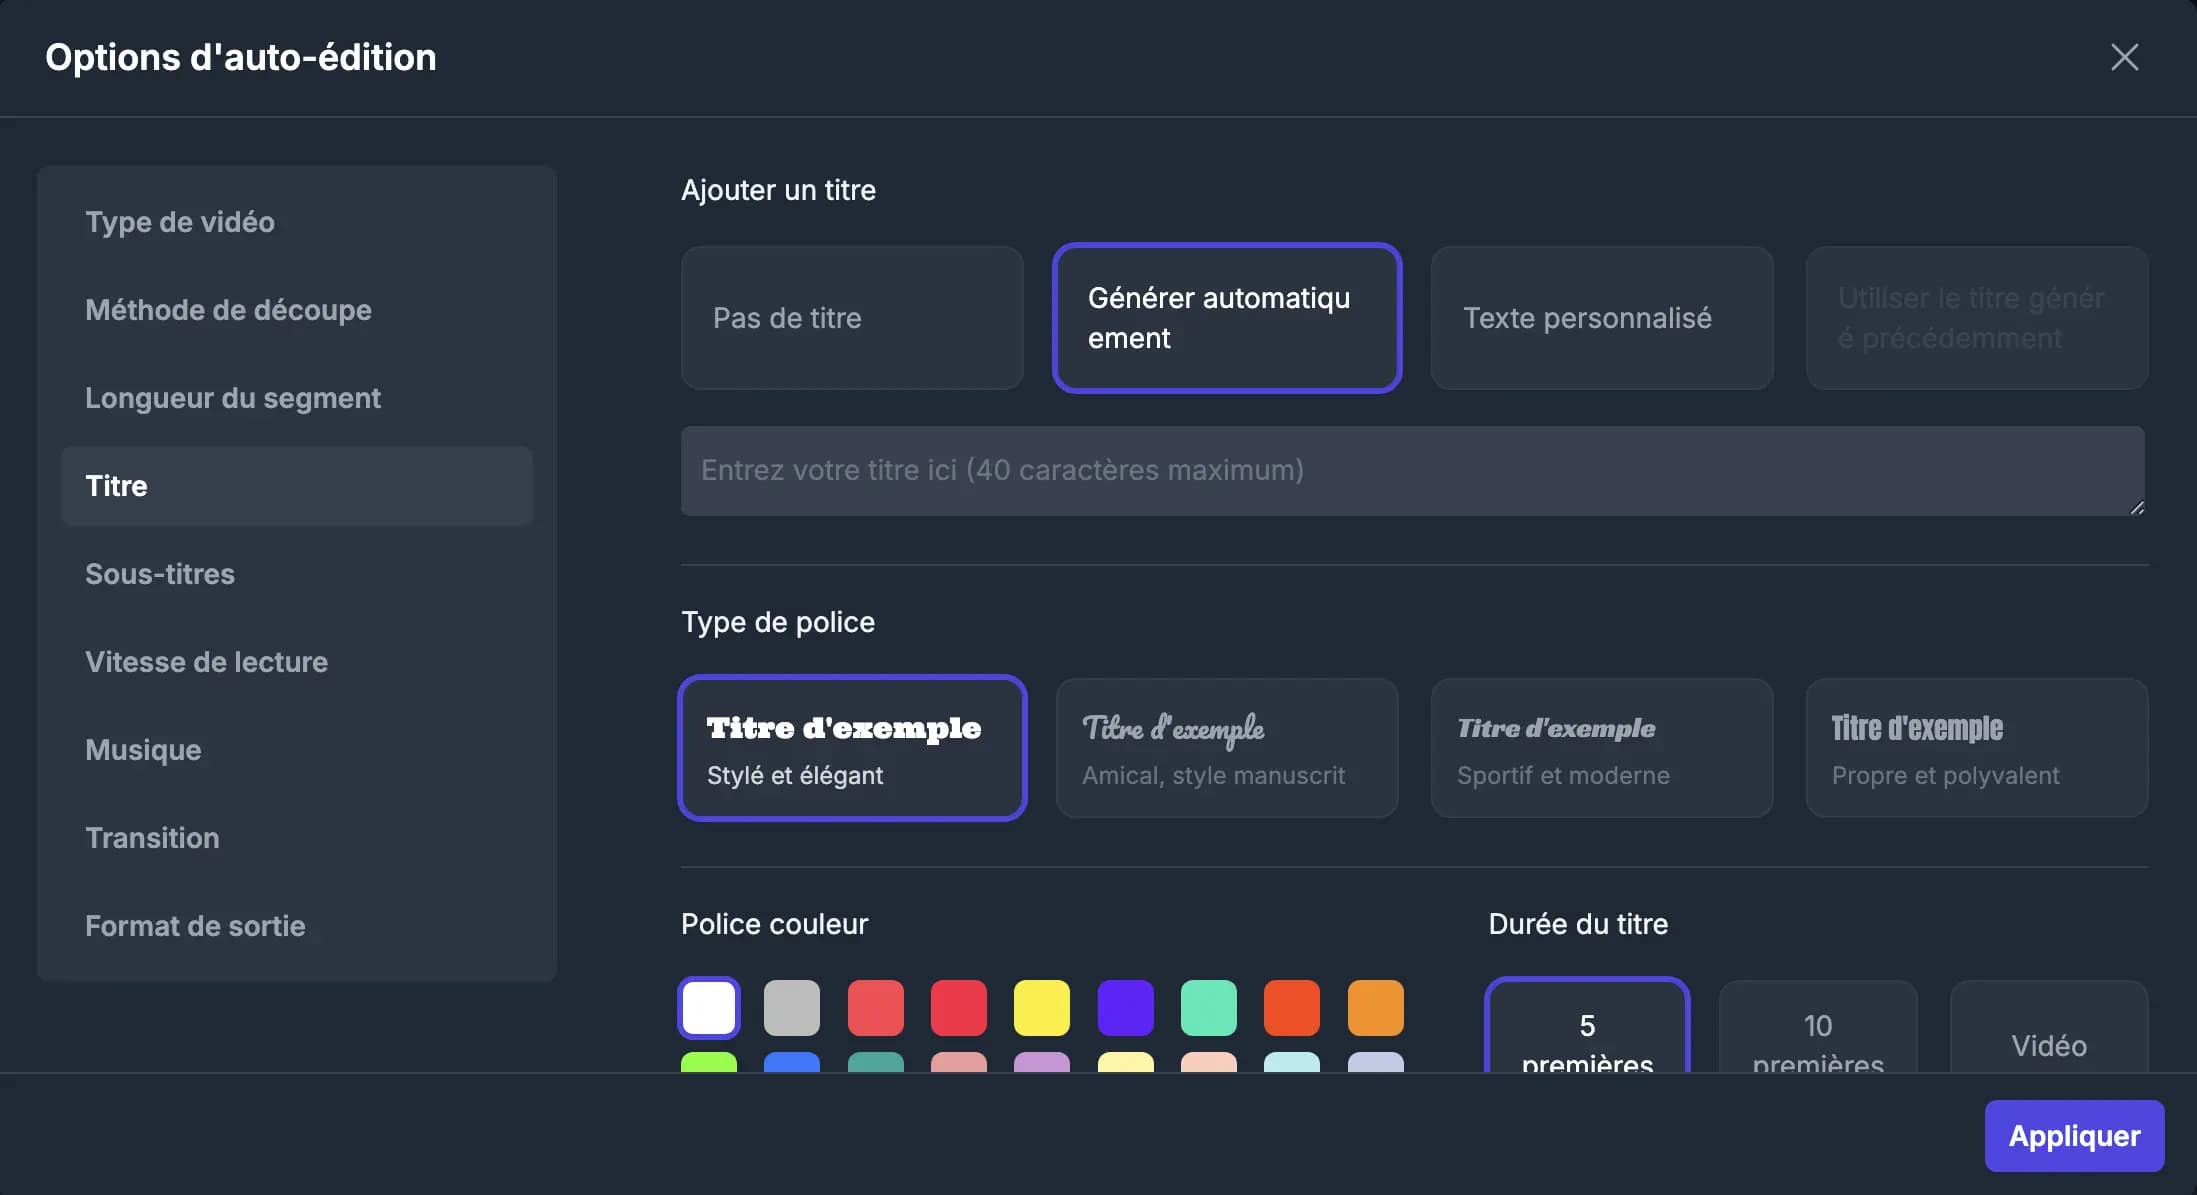Open 'Vitesse de lecture' settings

click(206, 662)
